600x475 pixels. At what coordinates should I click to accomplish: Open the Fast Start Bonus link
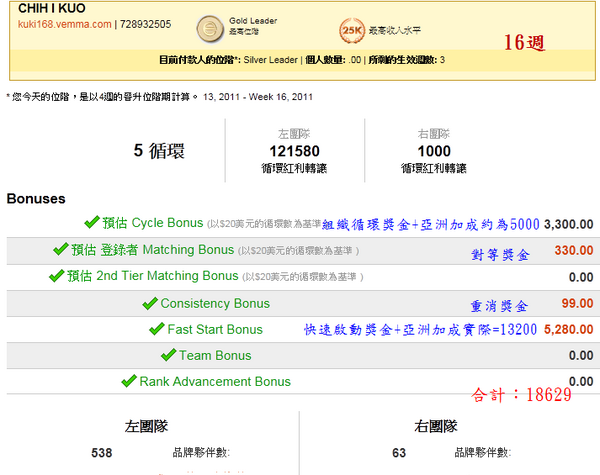click(215, 329)
